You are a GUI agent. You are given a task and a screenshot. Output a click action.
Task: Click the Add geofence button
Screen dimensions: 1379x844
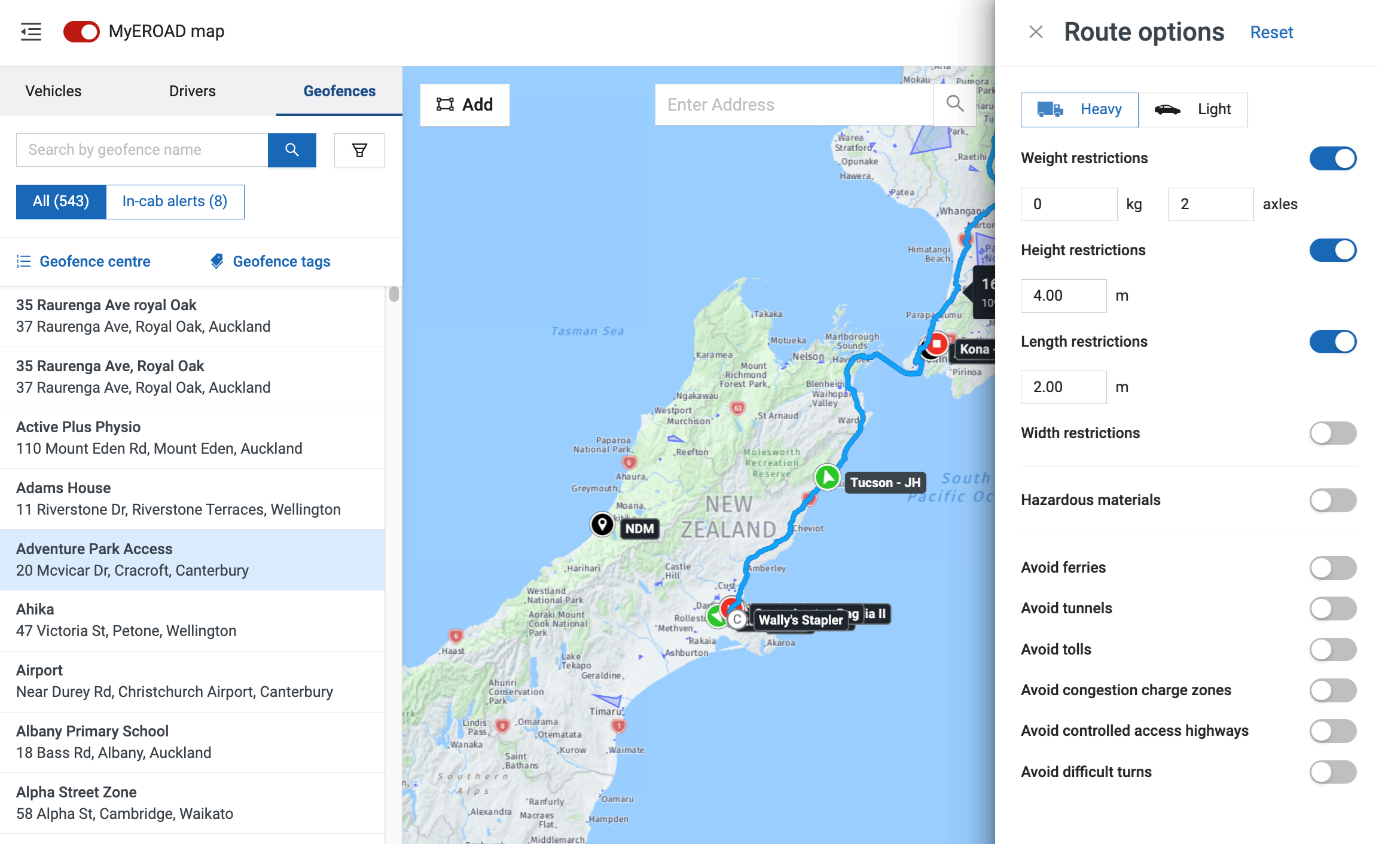pos(465,105)
